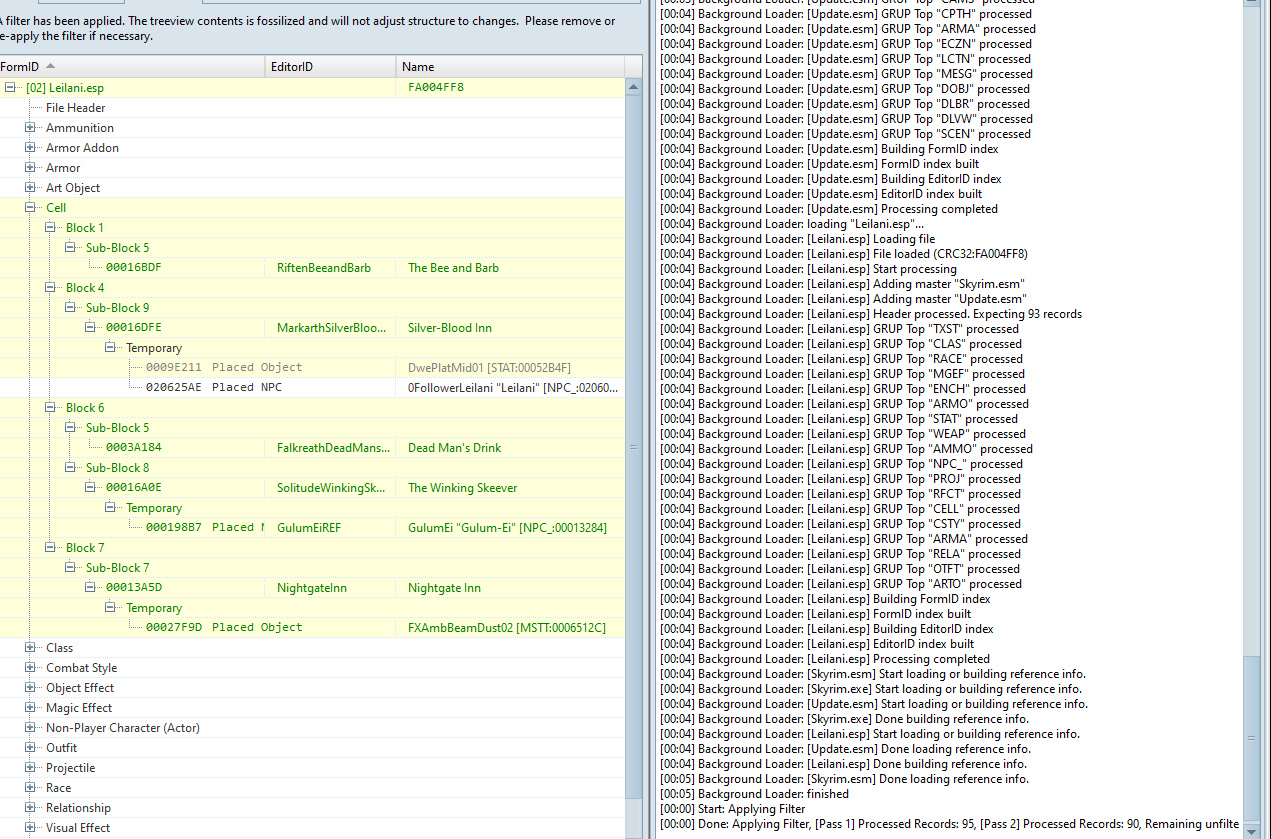Screen dimensions: 1271x839
Task: Expand the Armor Addon group
Action: 30,148
